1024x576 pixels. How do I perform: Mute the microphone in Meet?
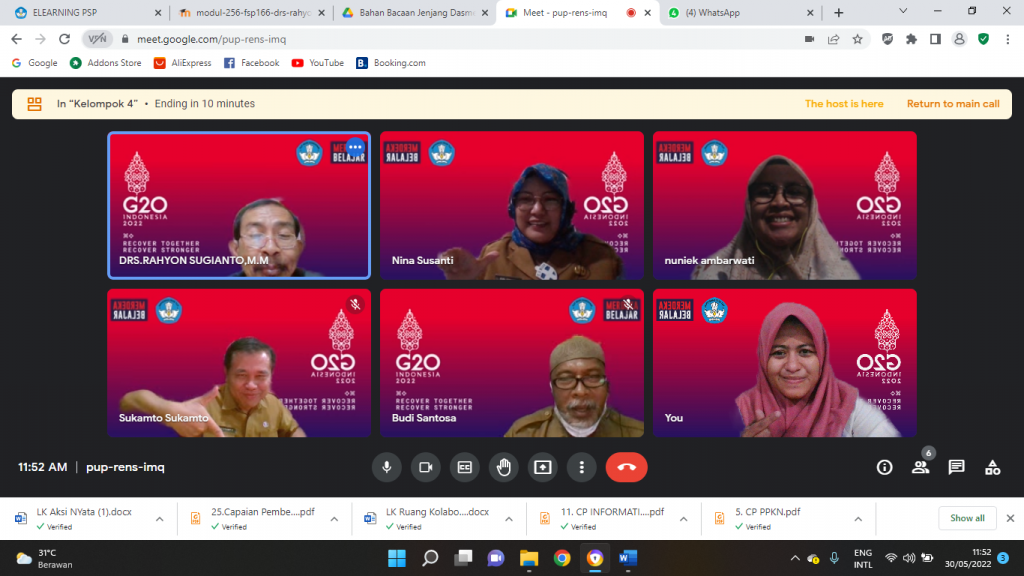click(x=386, y=467)
